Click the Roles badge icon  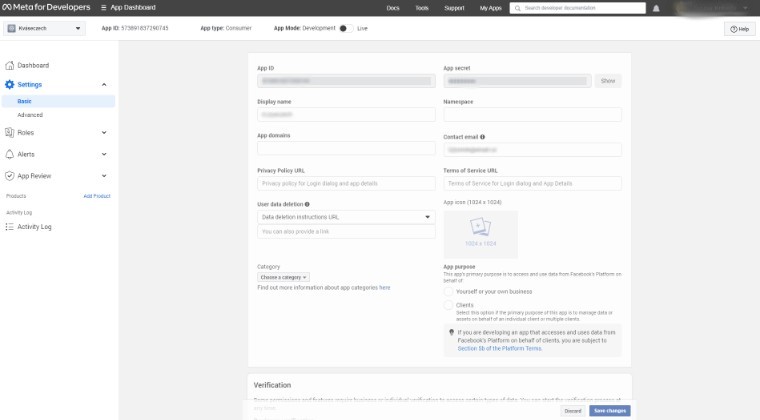coord(9,132)
